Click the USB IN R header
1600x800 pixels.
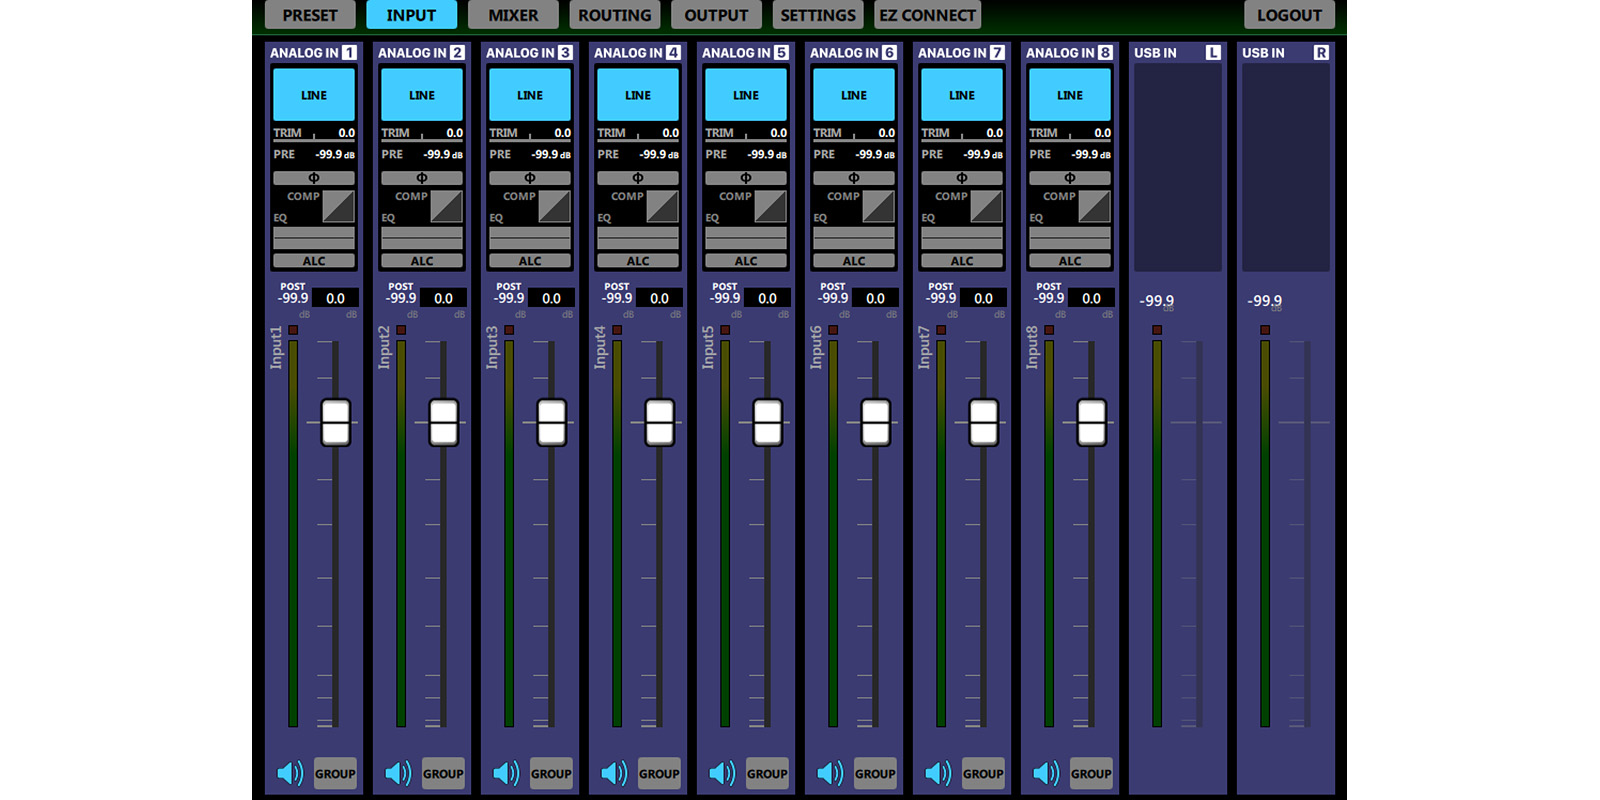(x=1285, y=52)
